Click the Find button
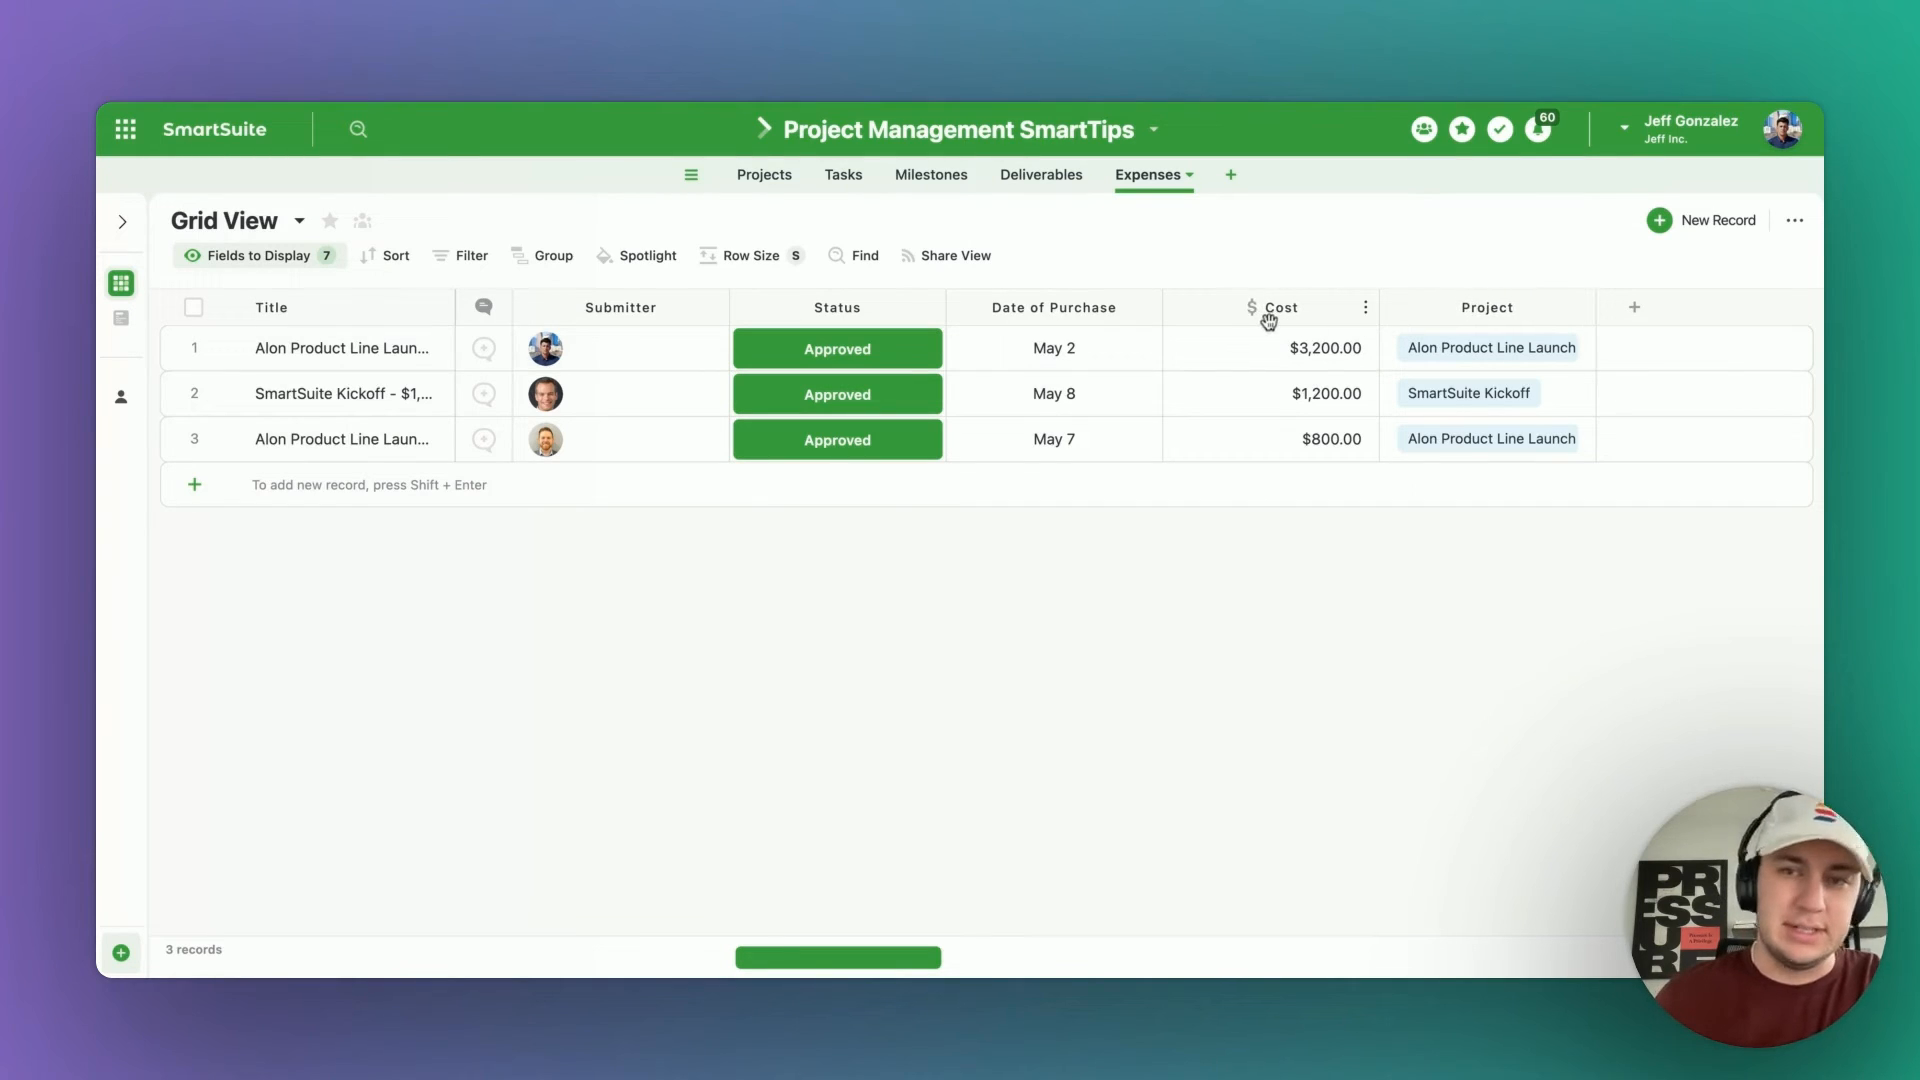This screenshot has height=1080, width=1920. coord(853,256)
